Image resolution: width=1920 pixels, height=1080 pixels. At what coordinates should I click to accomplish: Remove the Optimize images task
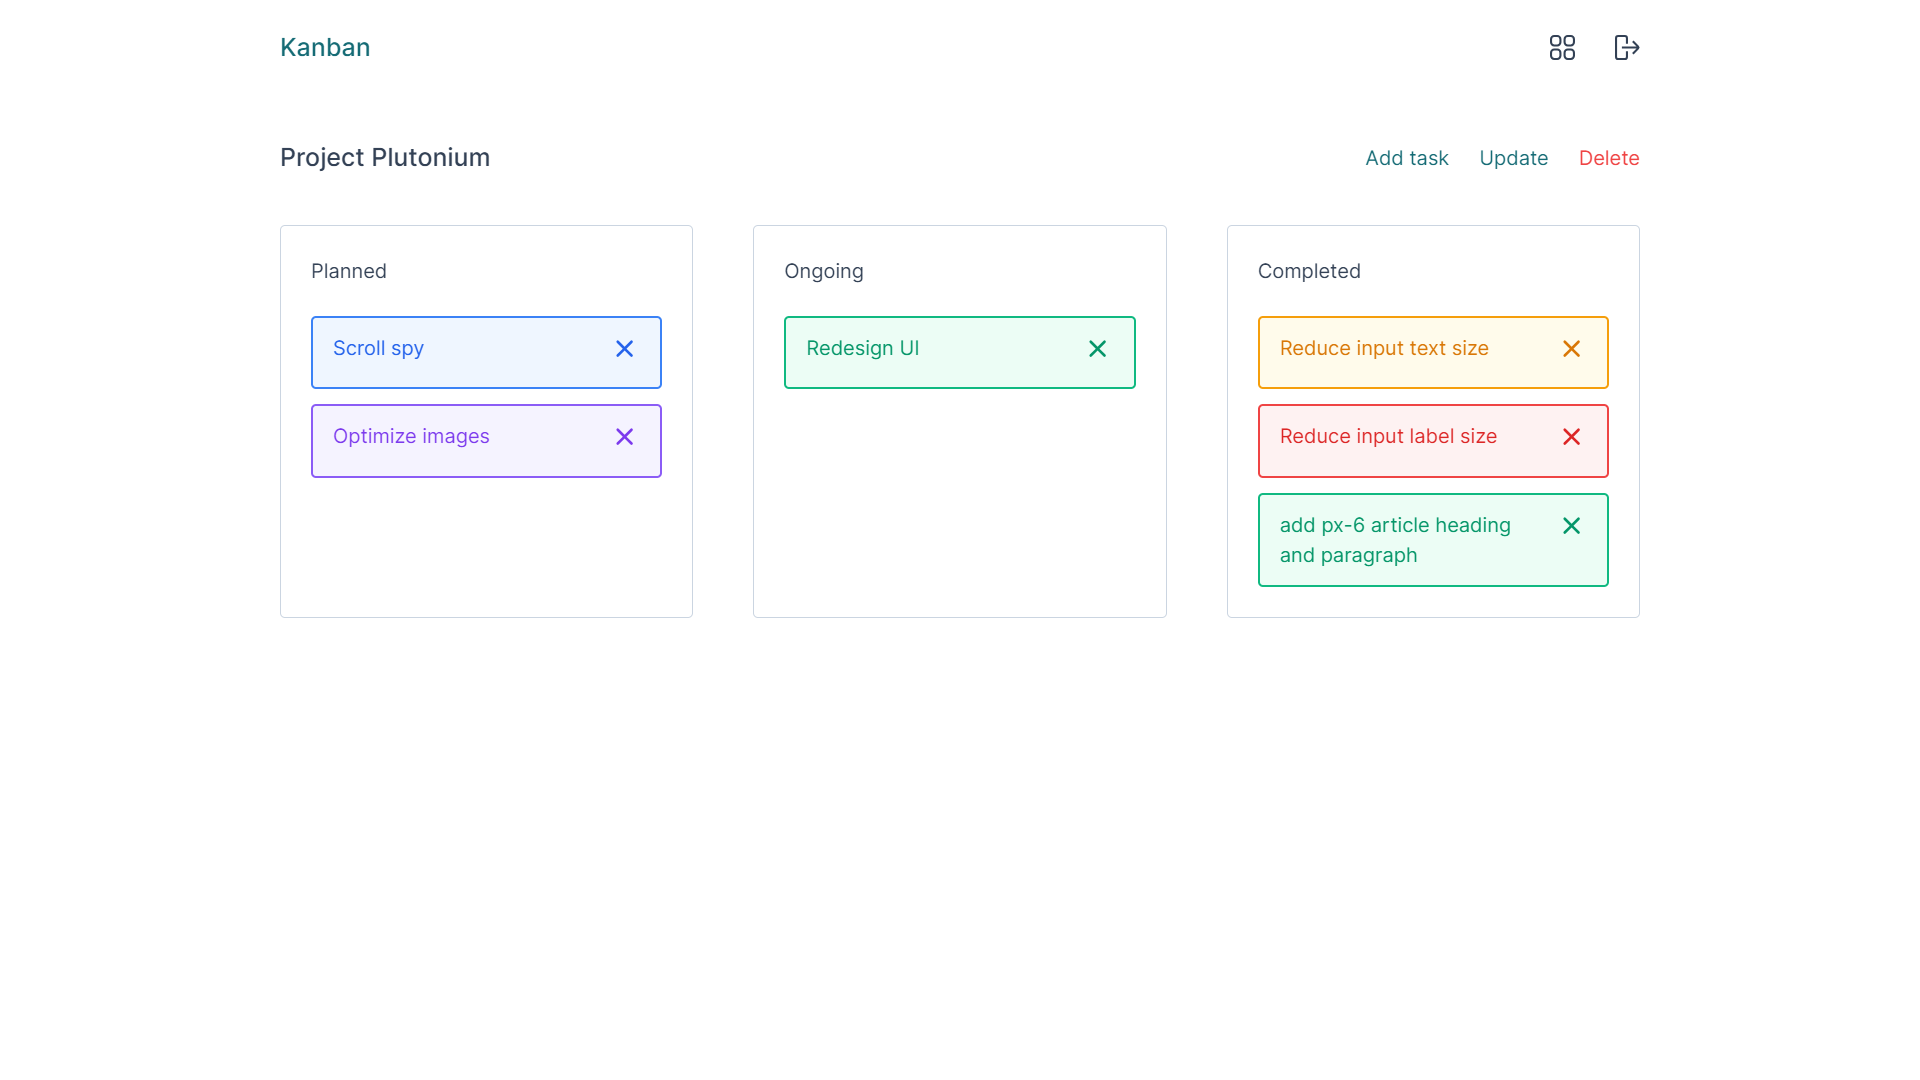pos(624,436)
